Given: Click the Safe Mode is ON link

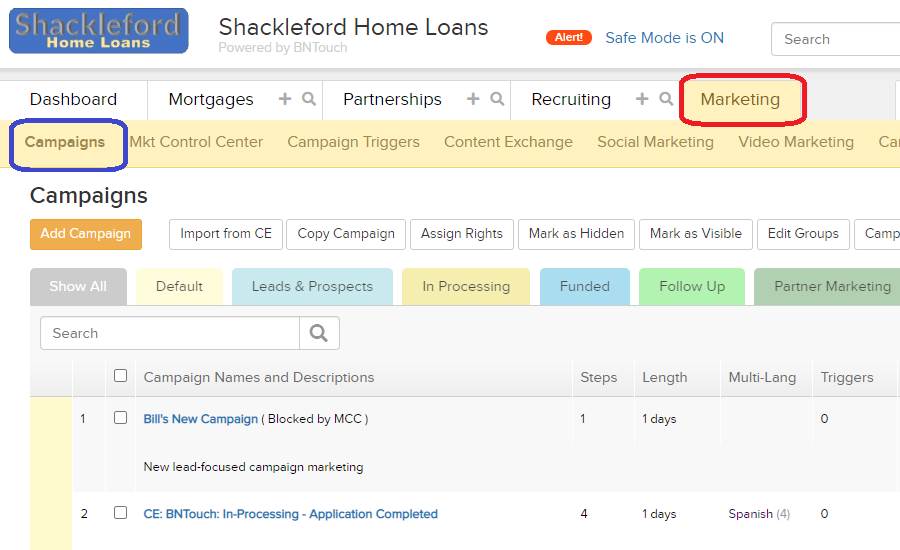Looking at the screenshot, I should [x=665, y=38].
